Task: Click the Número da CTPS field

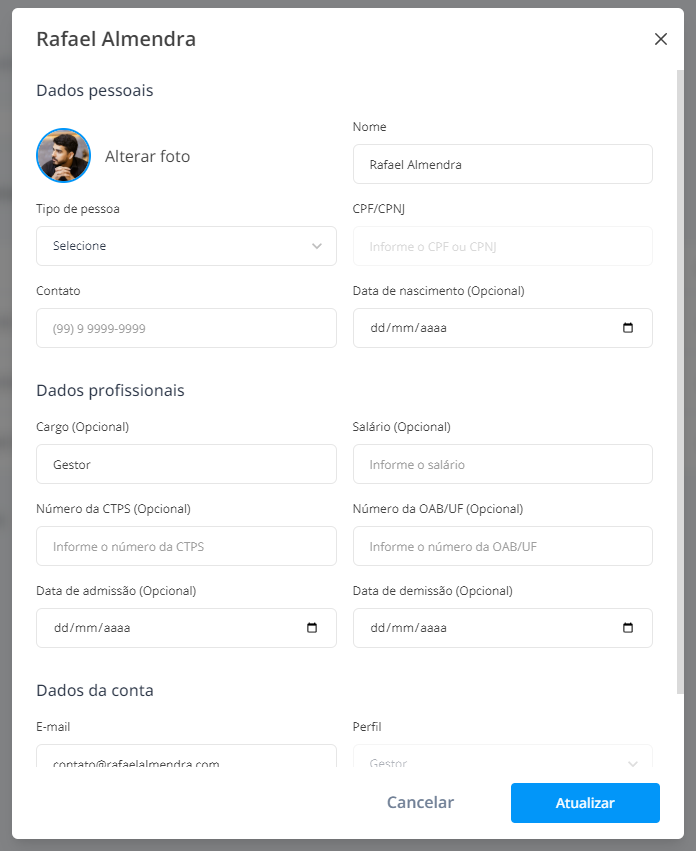Action: point(186,546)
